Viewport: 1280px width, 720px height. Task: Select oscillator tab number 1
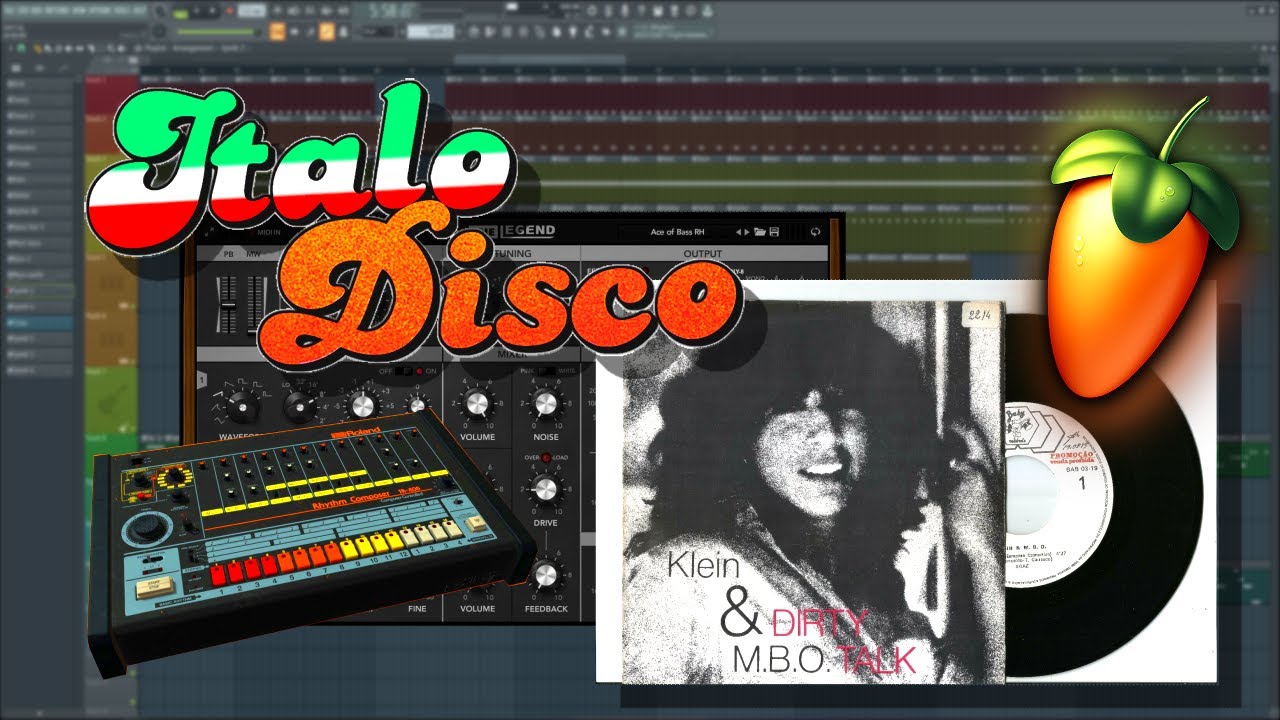pos(202,380)
